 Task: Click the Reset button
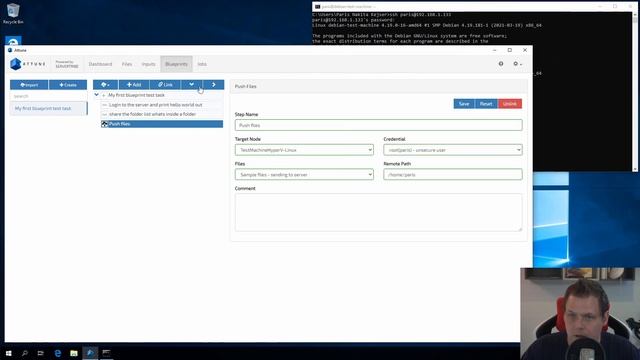486,104
